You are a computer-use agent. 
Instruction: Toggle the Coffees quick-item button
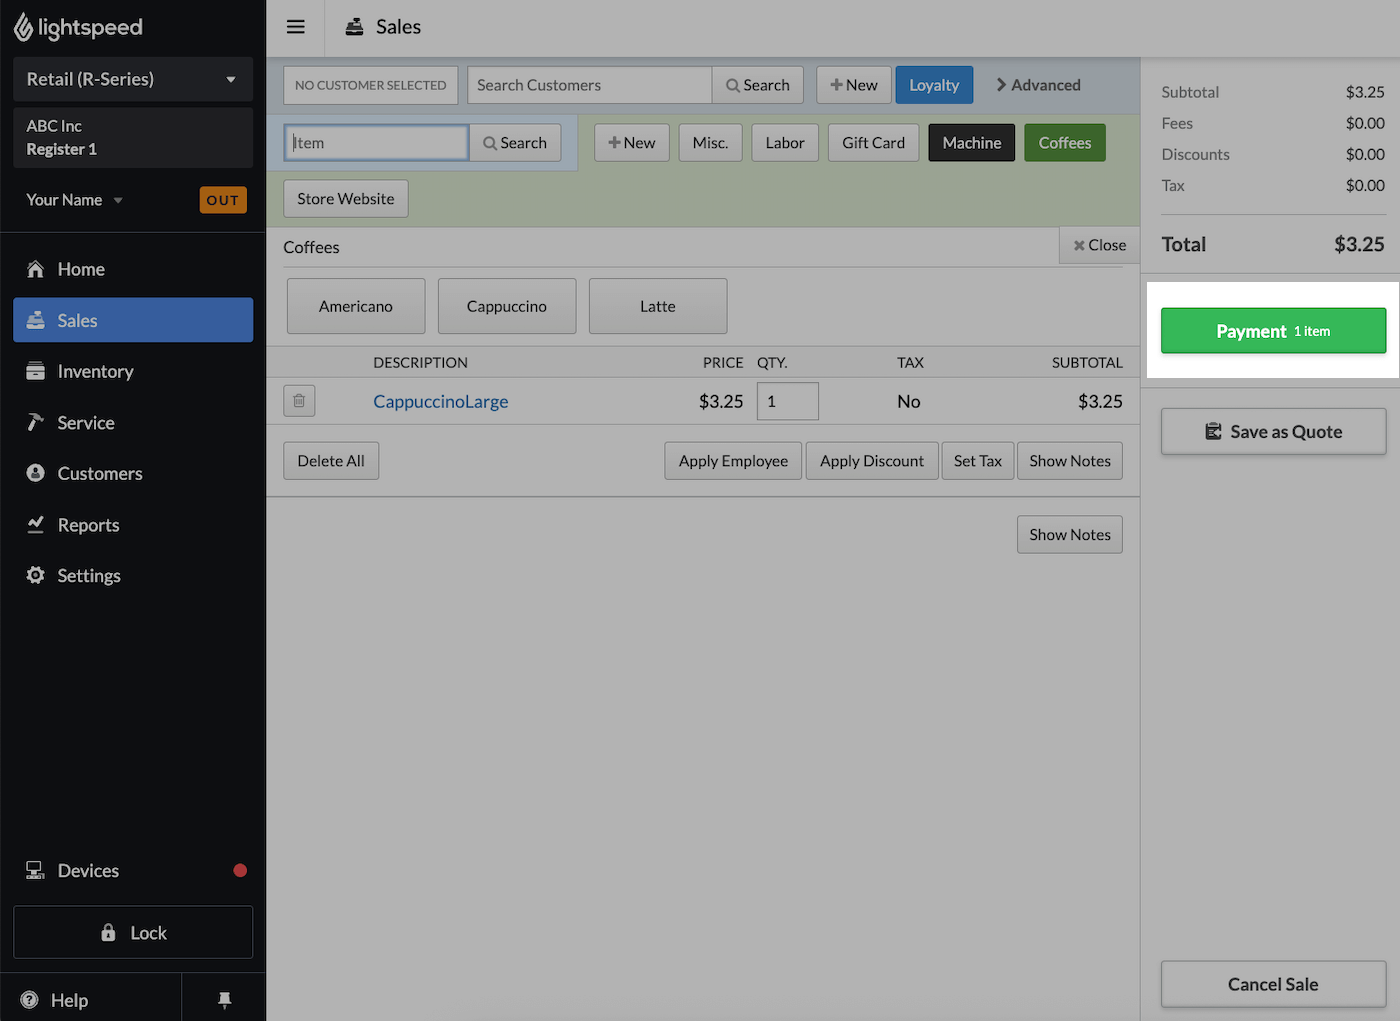coord(1064,143)
